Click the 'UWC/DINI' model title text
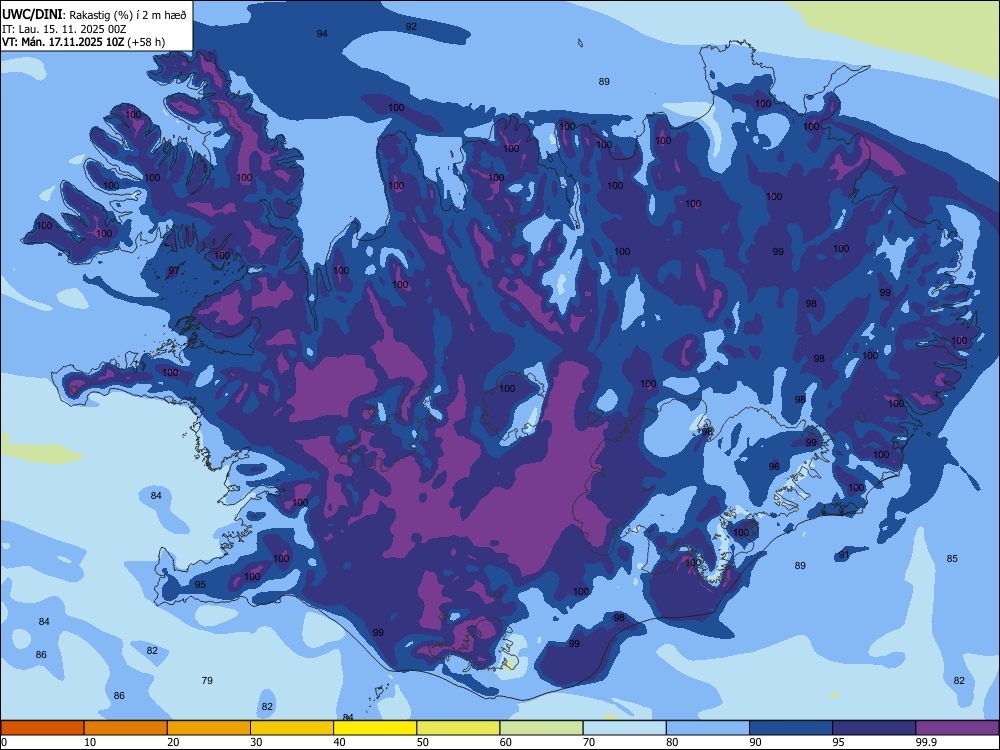 [32, 15]
